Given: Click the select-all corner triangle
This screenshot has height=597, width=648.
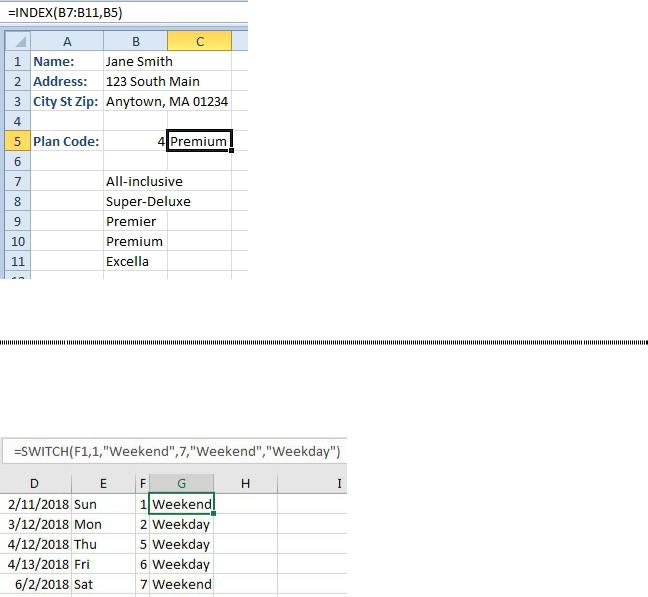Looking at the screenshot, I should pyautogui.click(x=18, y=41).
